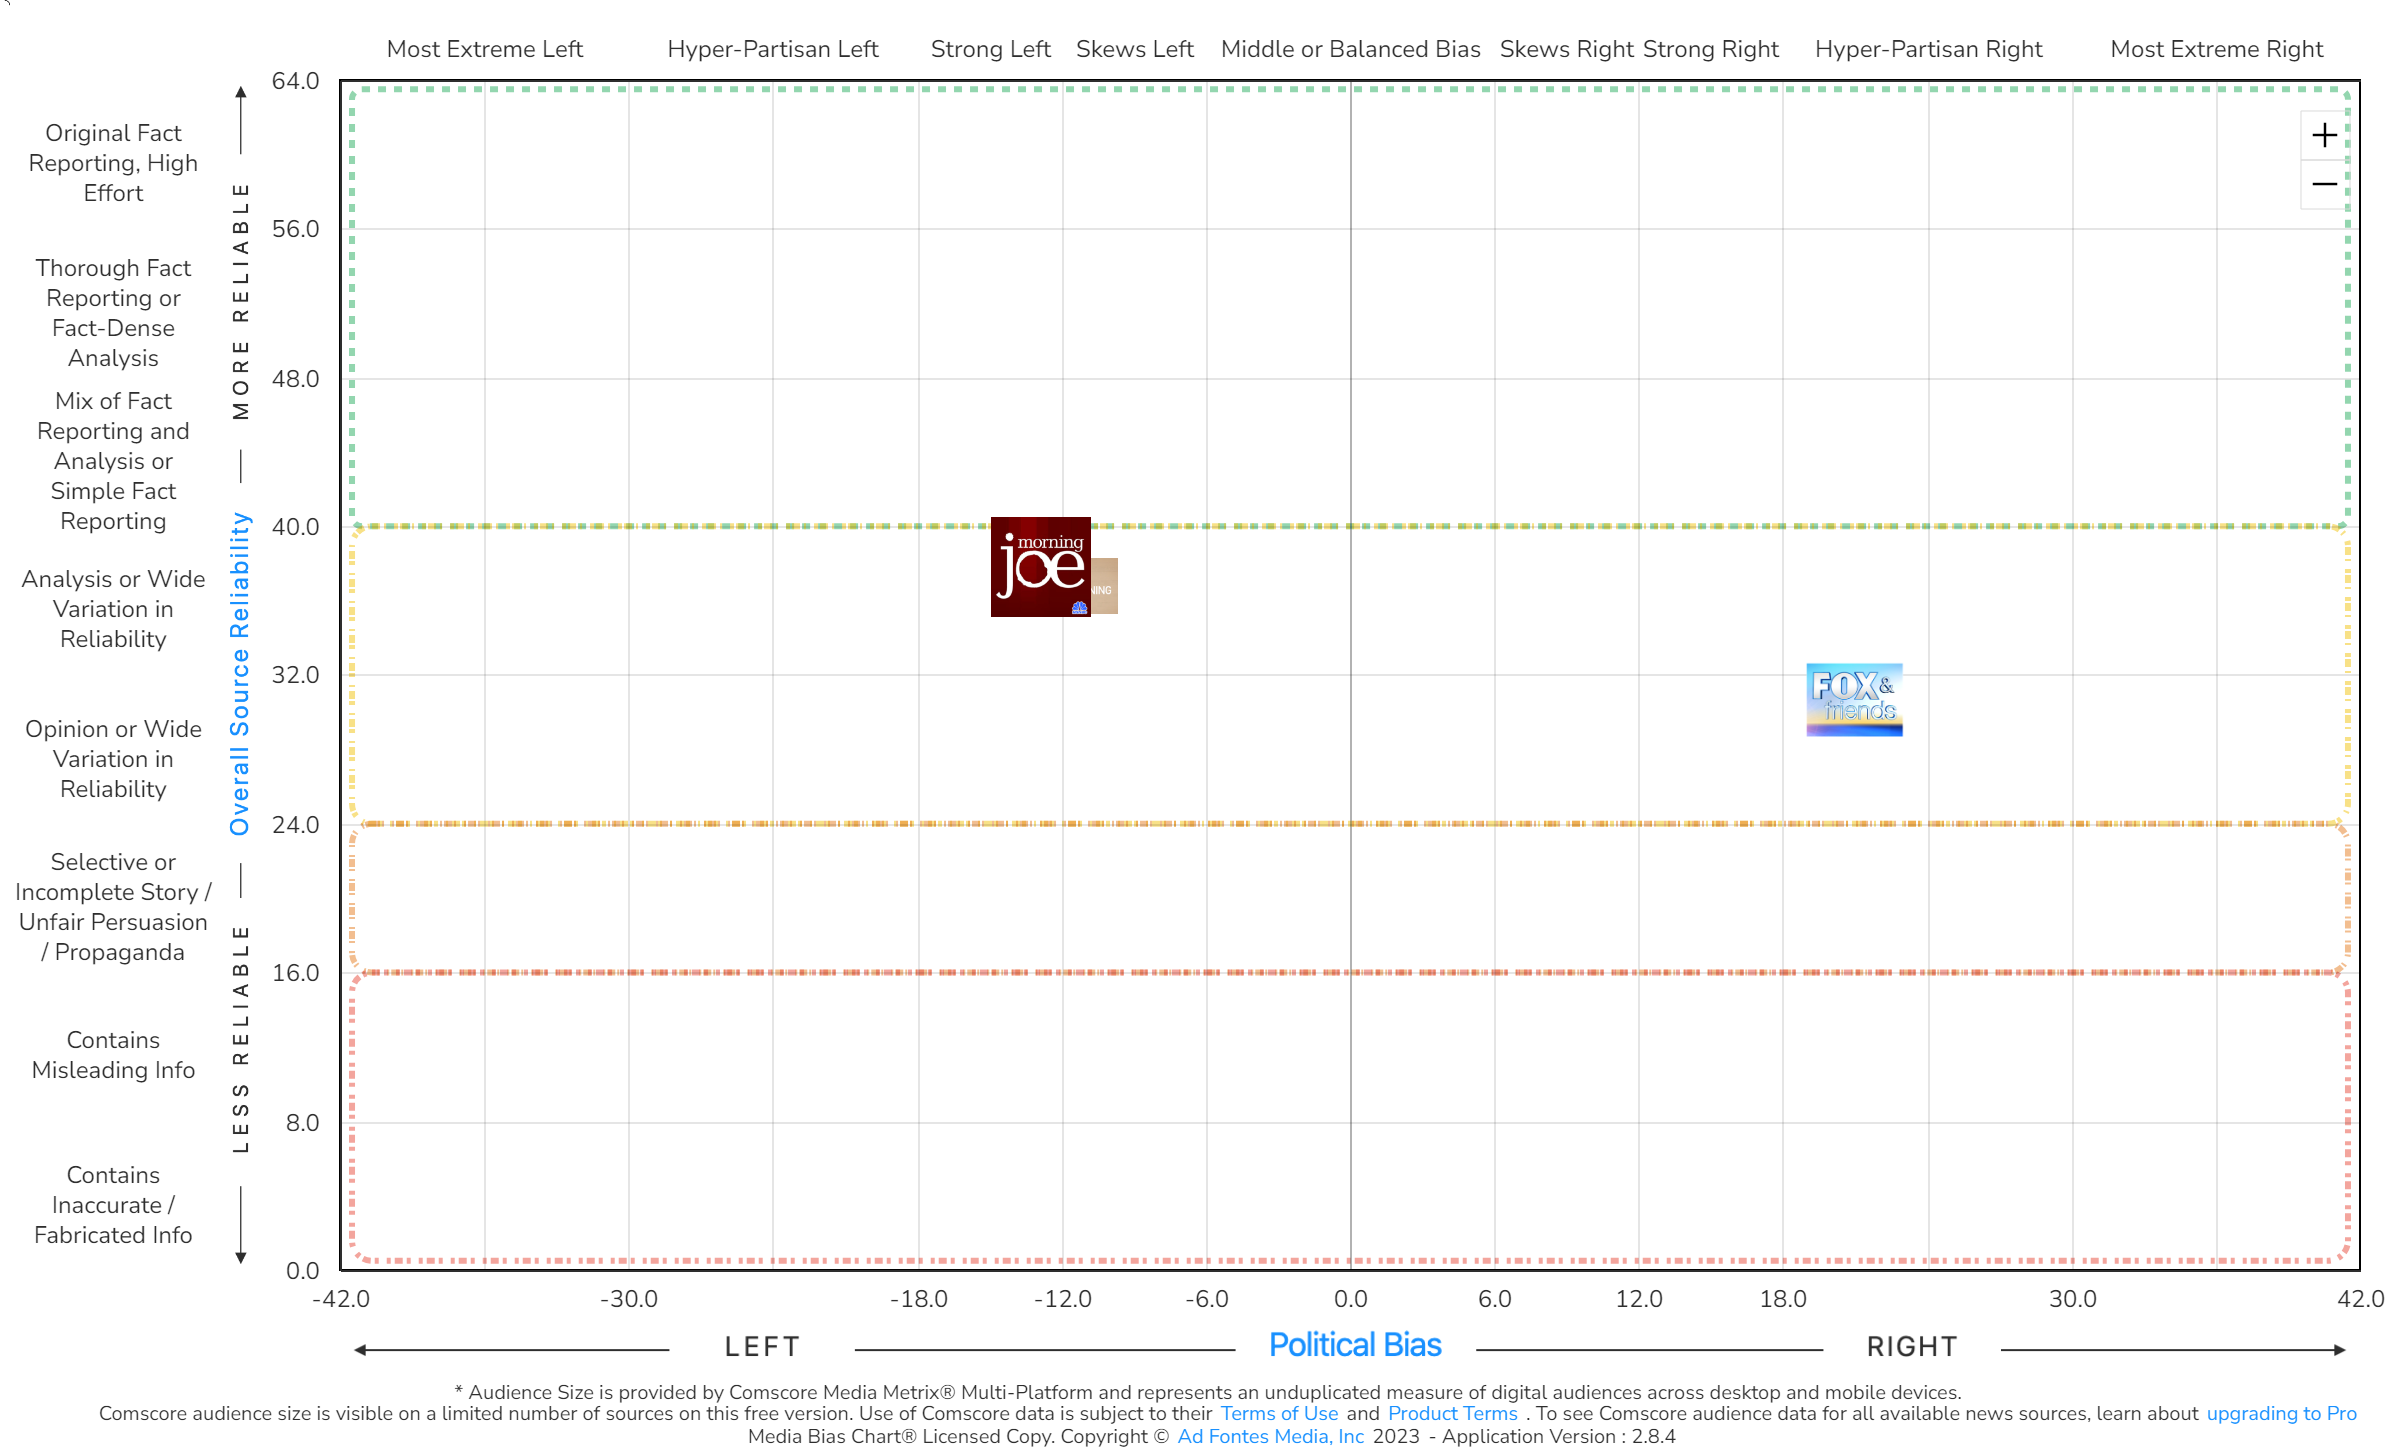Click the Most Extreme Right column label

pyautogui.click(x=2216, y=49)
